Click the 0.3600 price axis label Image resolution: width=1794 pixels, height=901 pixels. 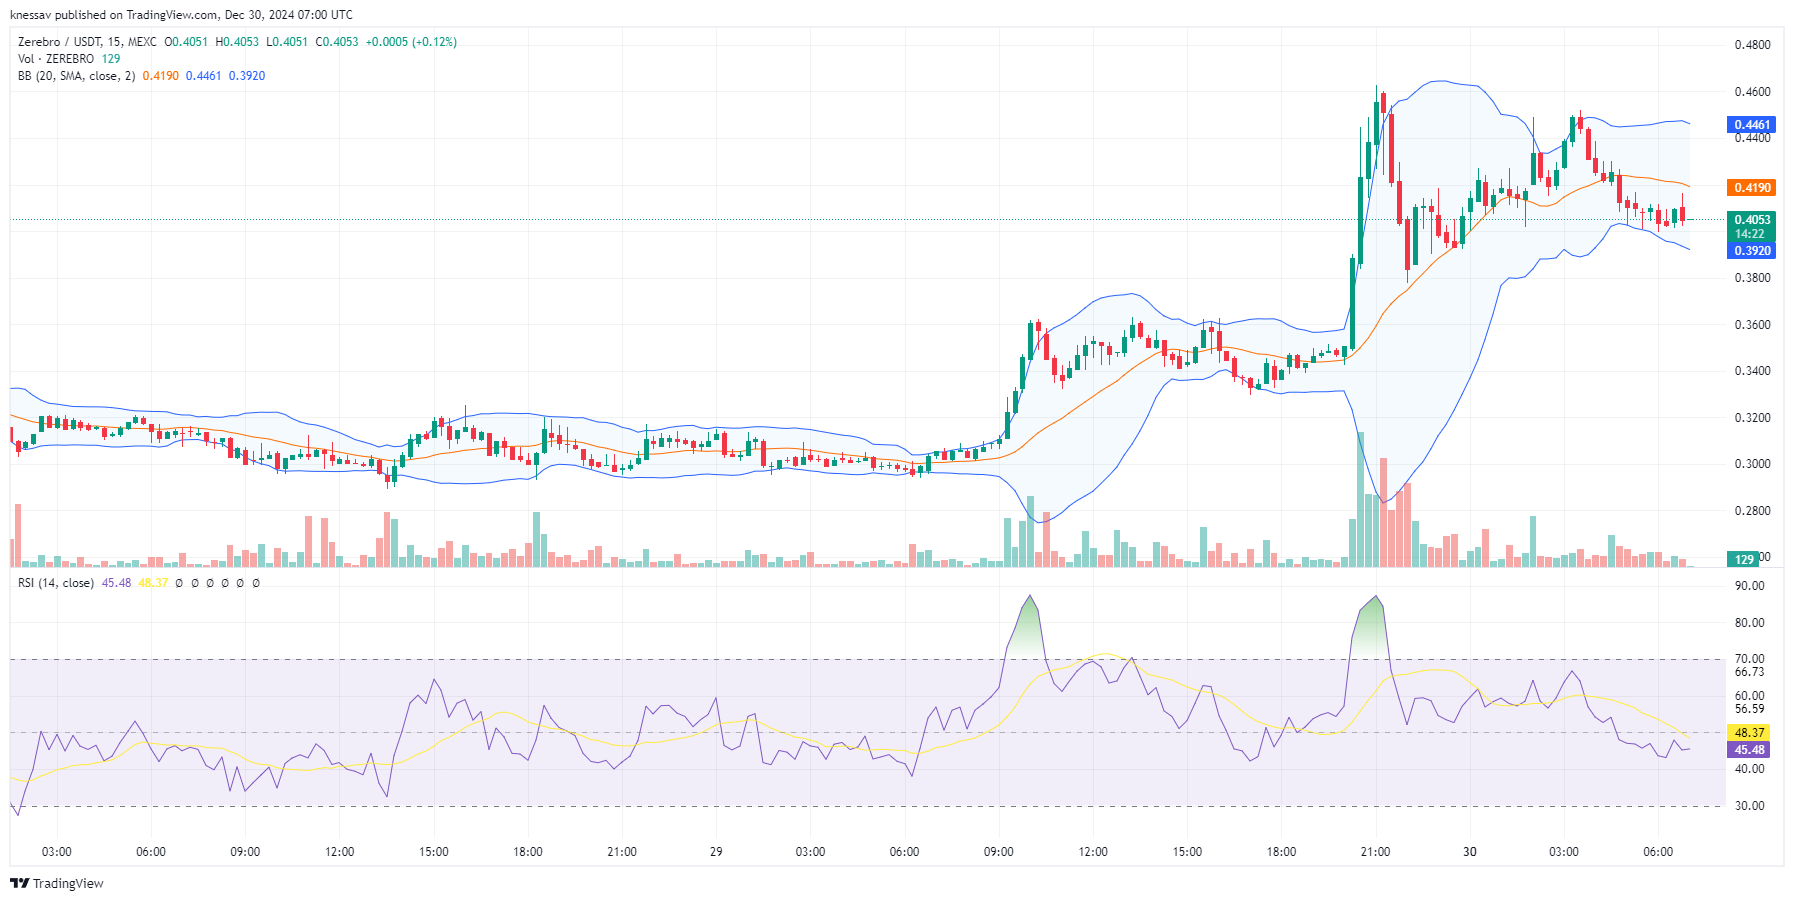click(1752, 325)
